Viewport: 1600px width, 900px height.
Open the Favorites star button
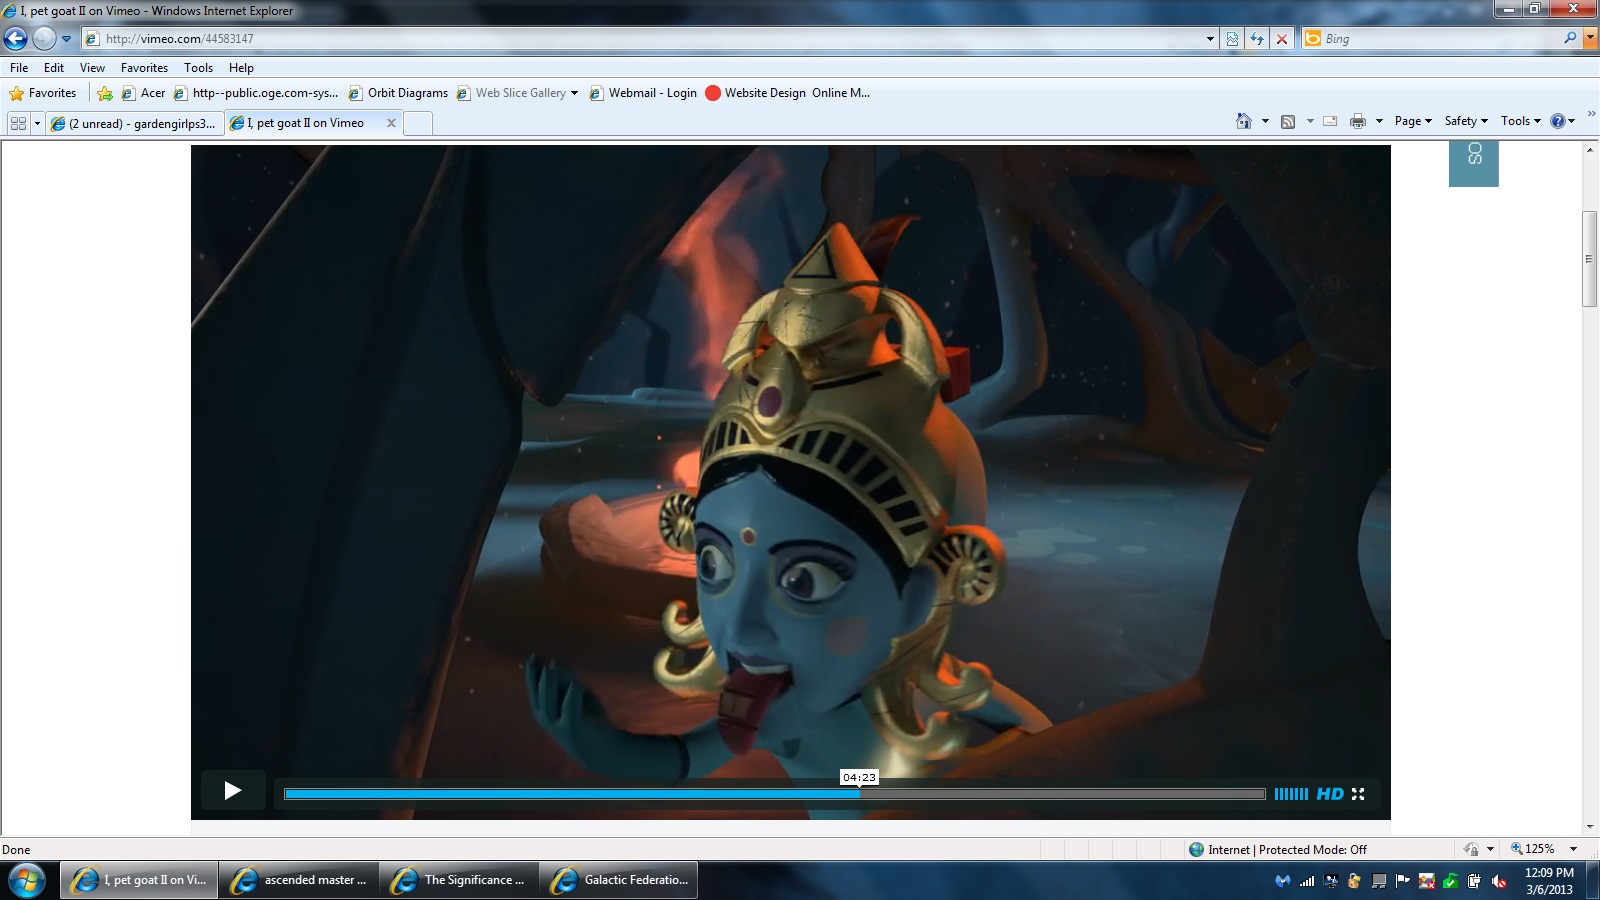pos(43,93)
